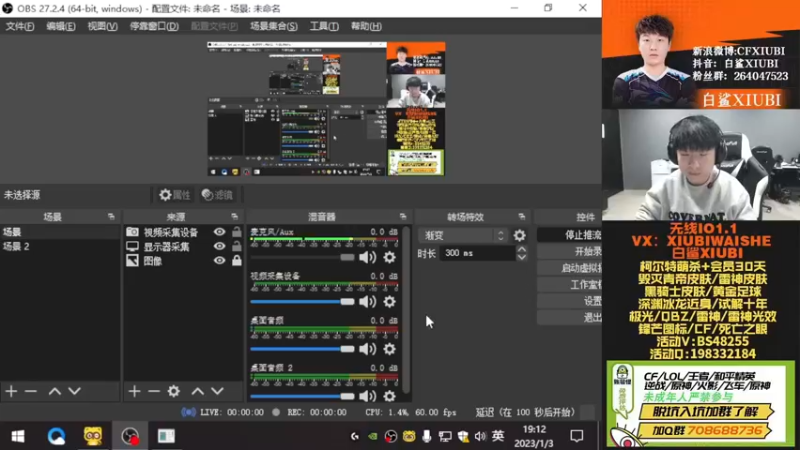Image resolution: width=800 pixels, height=450 pixels.
Task: Mute the 桌面音频 2 channel
Action: pos(367,396)
